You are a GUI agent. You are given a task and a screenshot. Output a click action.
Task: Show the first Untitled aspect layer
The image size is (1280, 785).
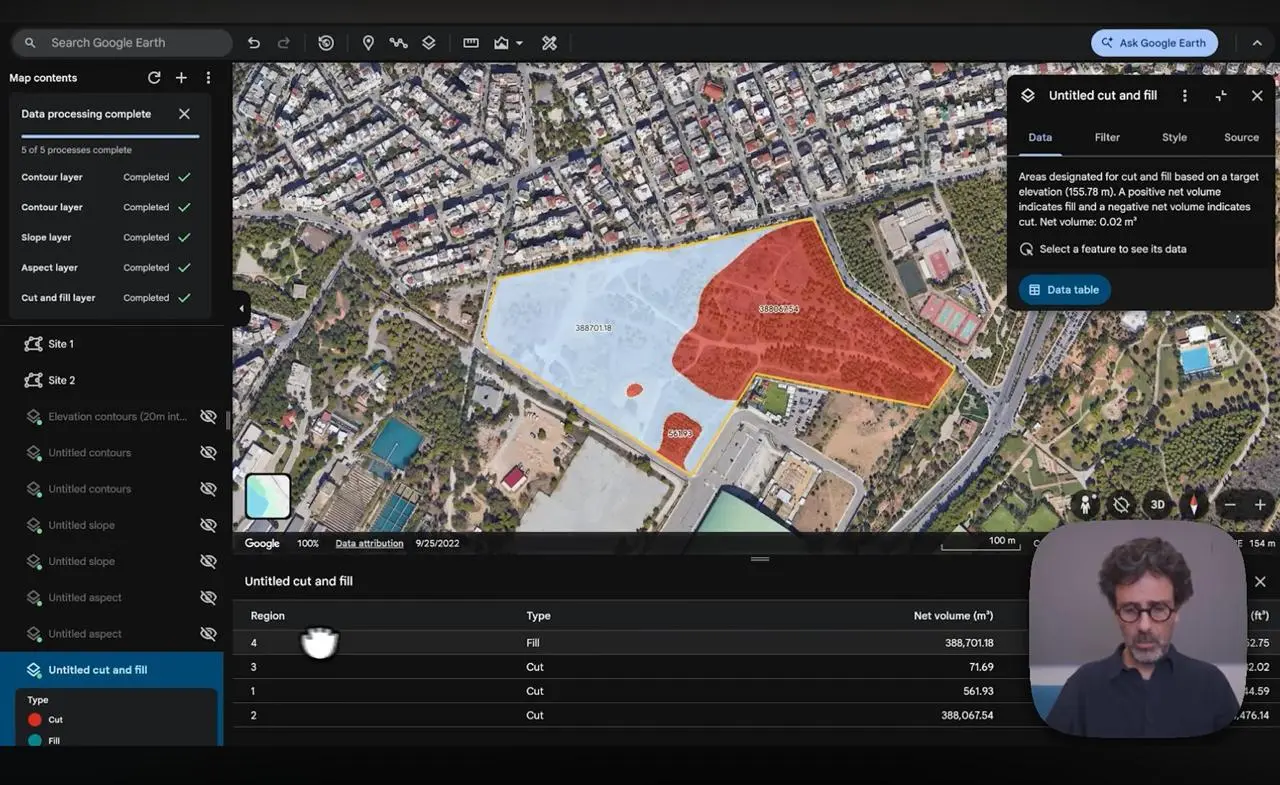[x=208, y=598]
